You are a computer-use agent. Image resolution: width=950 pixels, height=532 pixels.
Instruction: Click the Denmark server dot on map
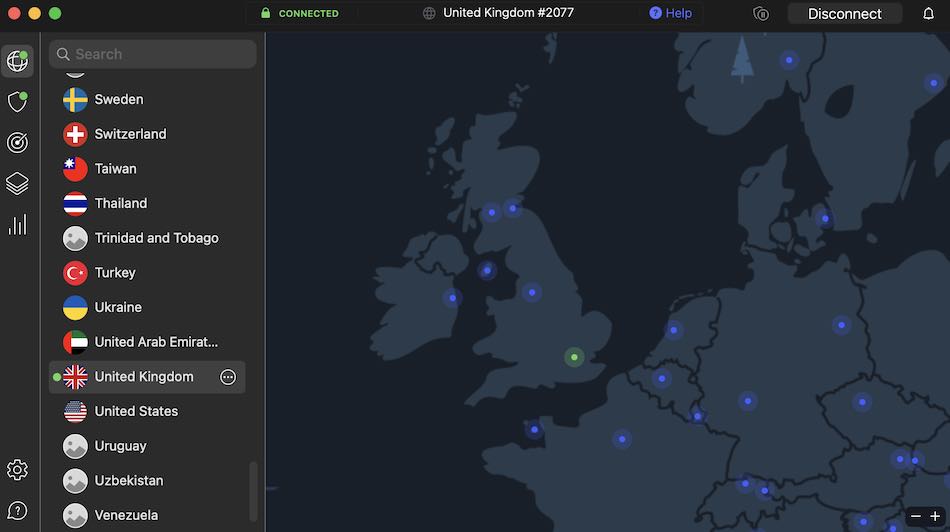(825, 218)
